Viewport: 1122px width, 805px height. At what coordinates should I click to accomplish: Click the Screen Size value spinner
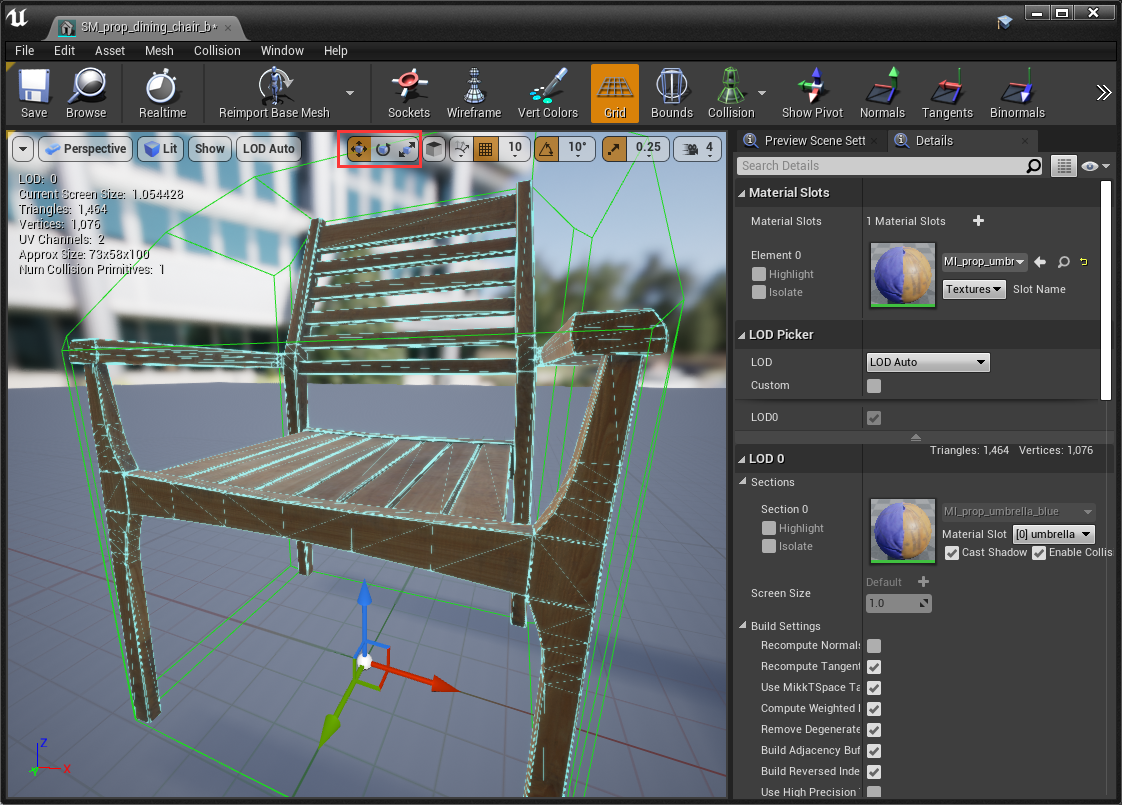click(x=898, y=604)
